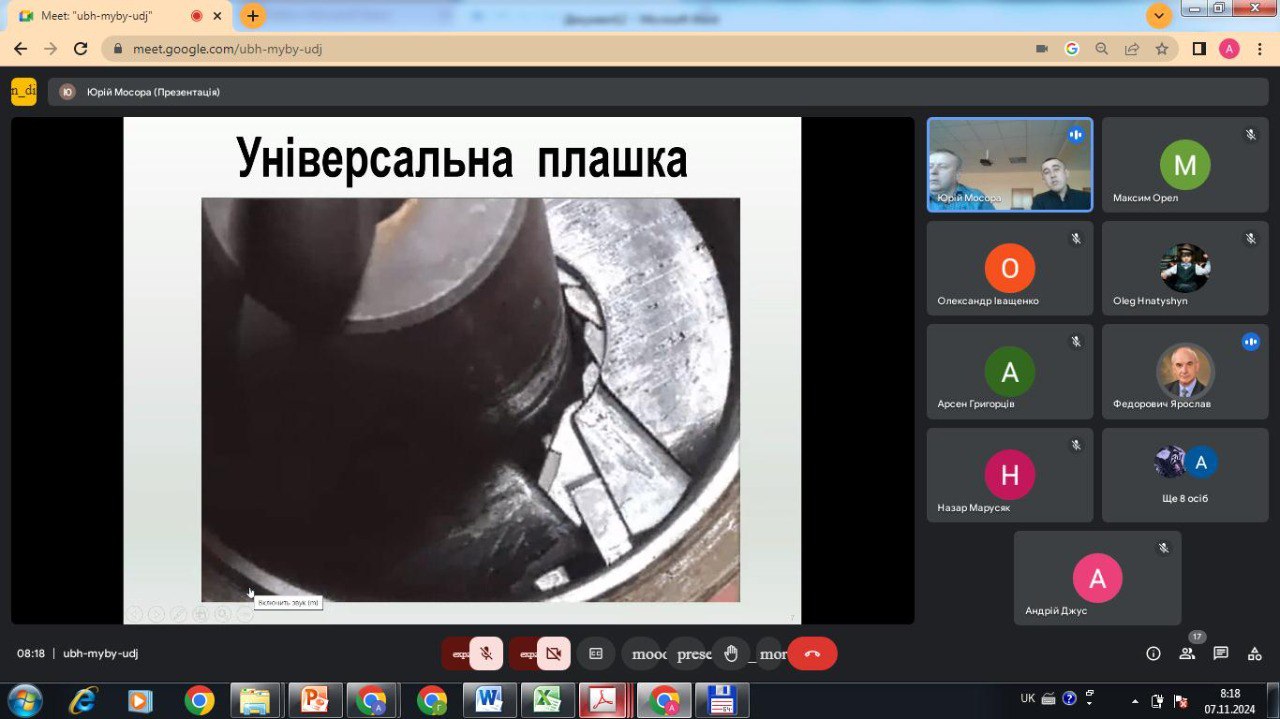Raise hand in the meeting
Image resolution: width=1280 pixels, height=719 pixels.
(x=731, y=654)
